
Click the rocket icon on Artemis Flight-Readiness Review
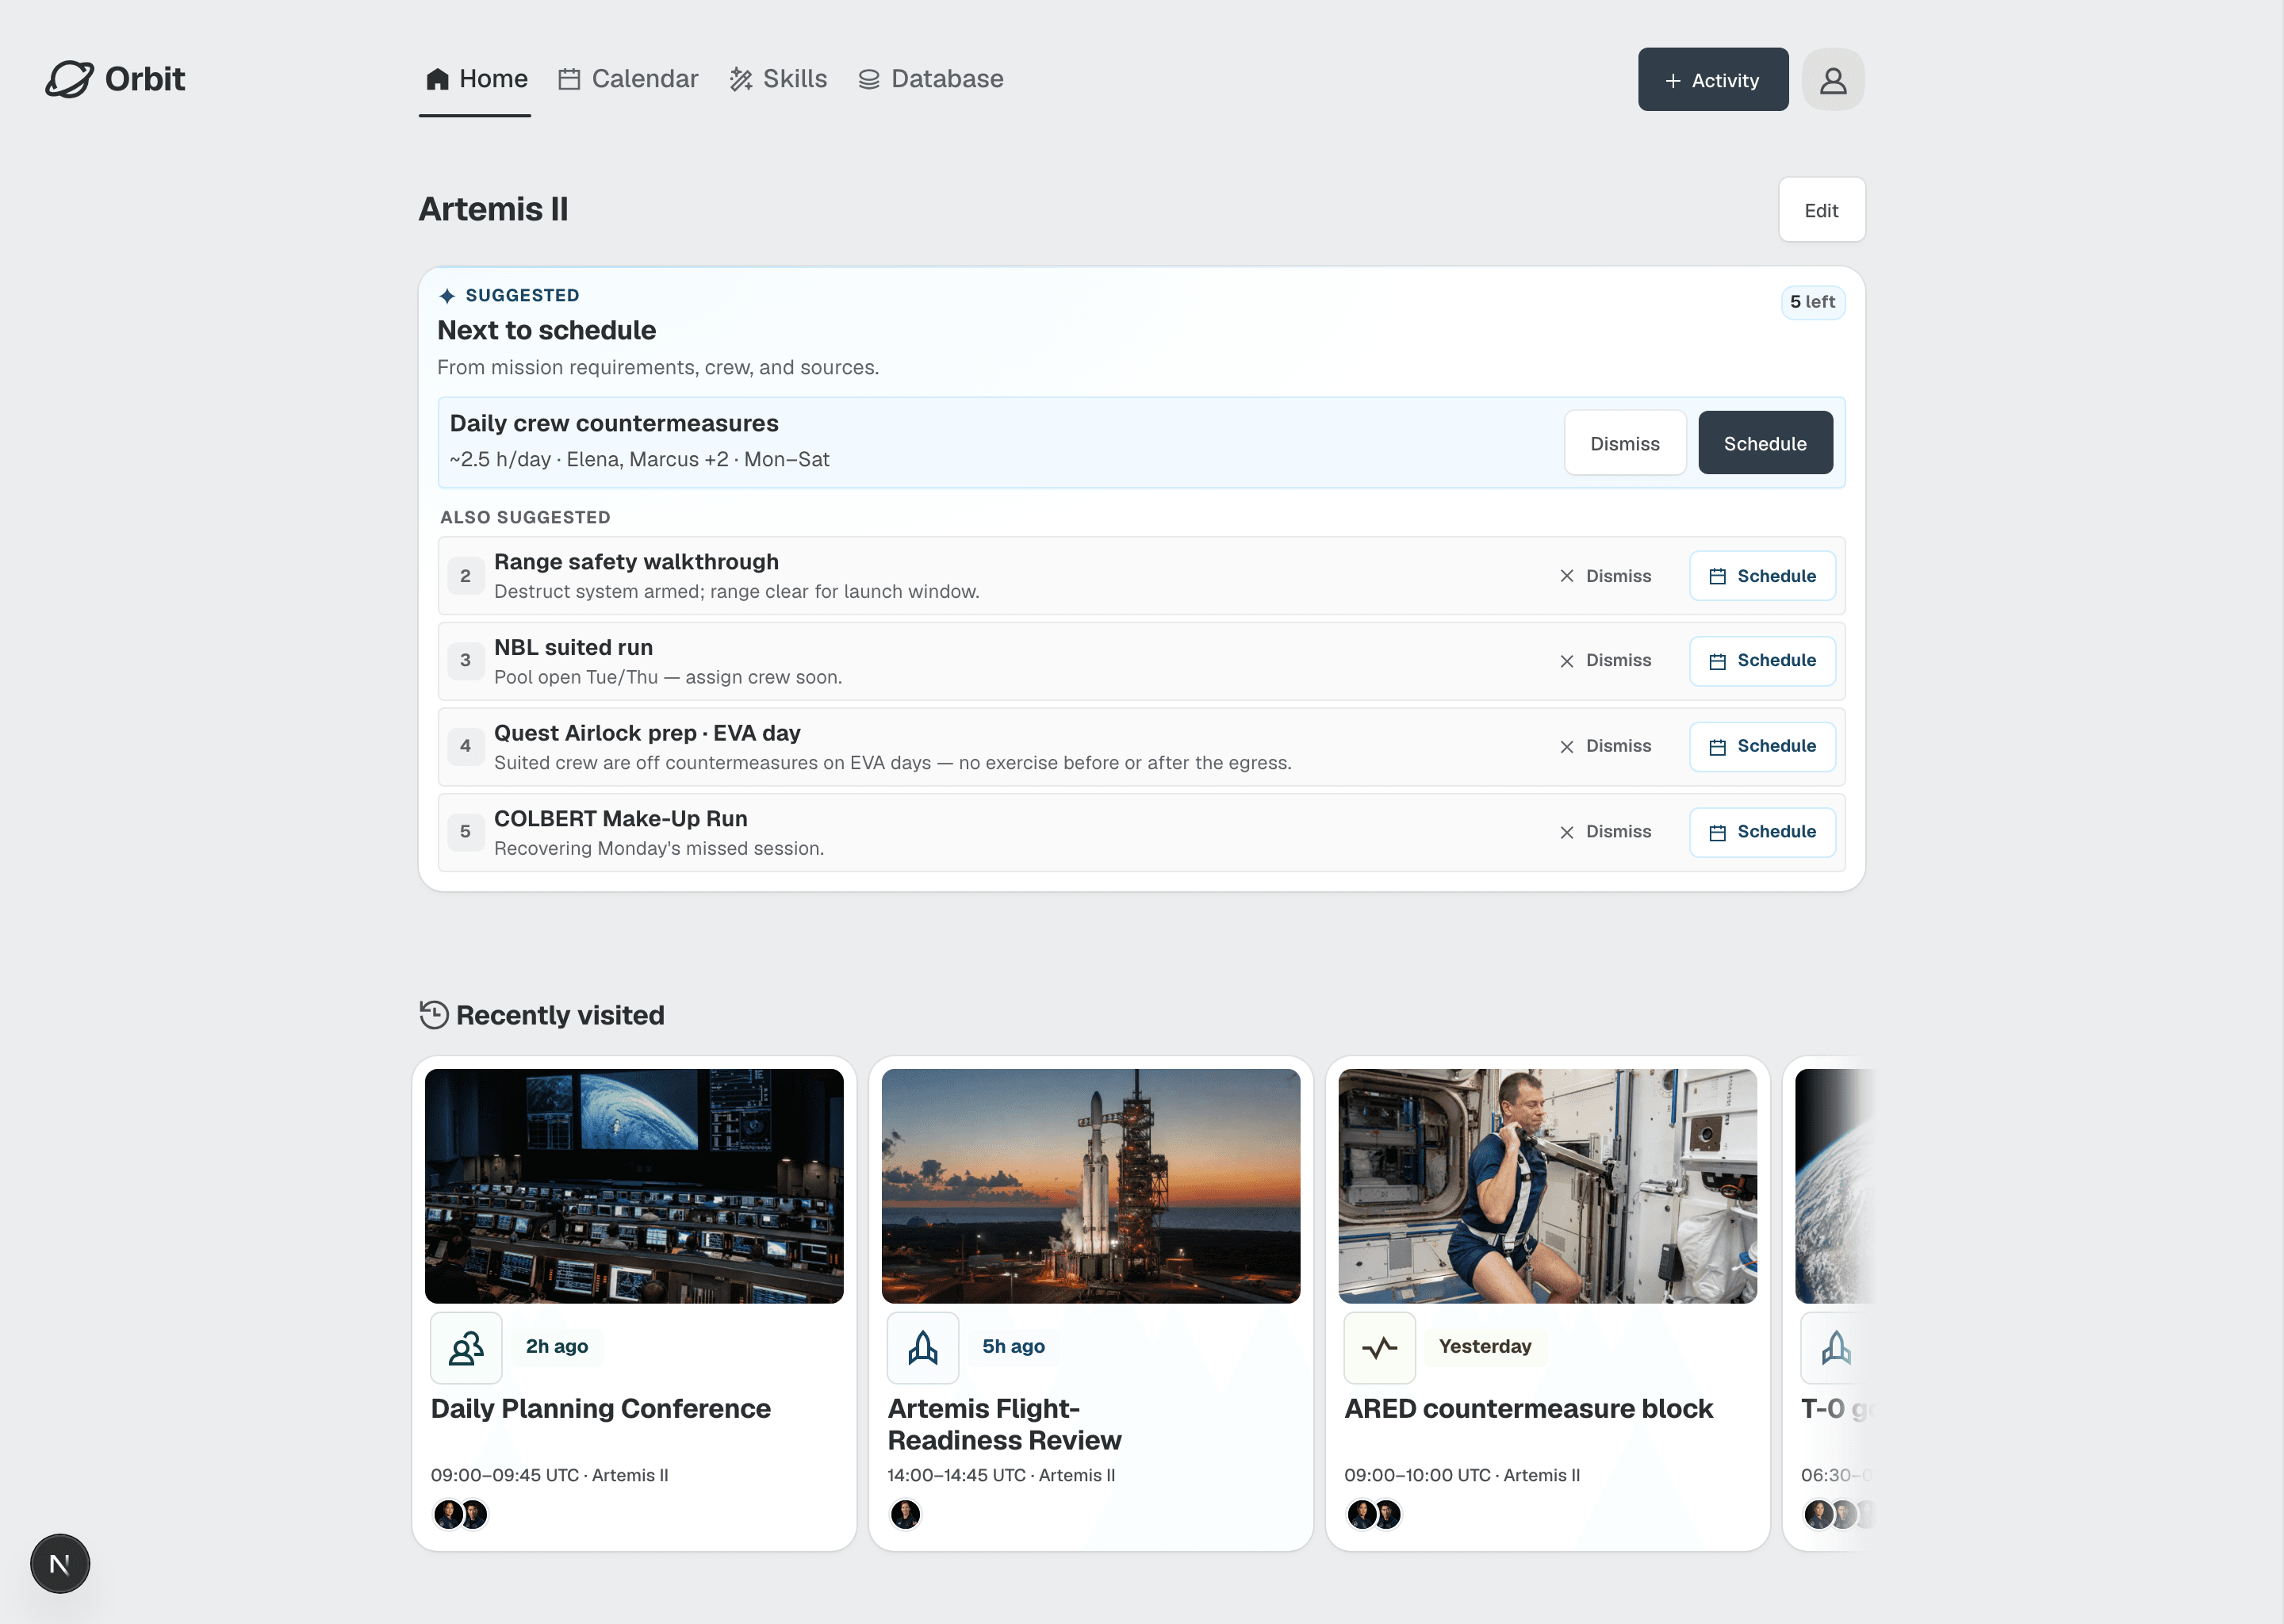pyautogui.click(x=923, y=1348)
